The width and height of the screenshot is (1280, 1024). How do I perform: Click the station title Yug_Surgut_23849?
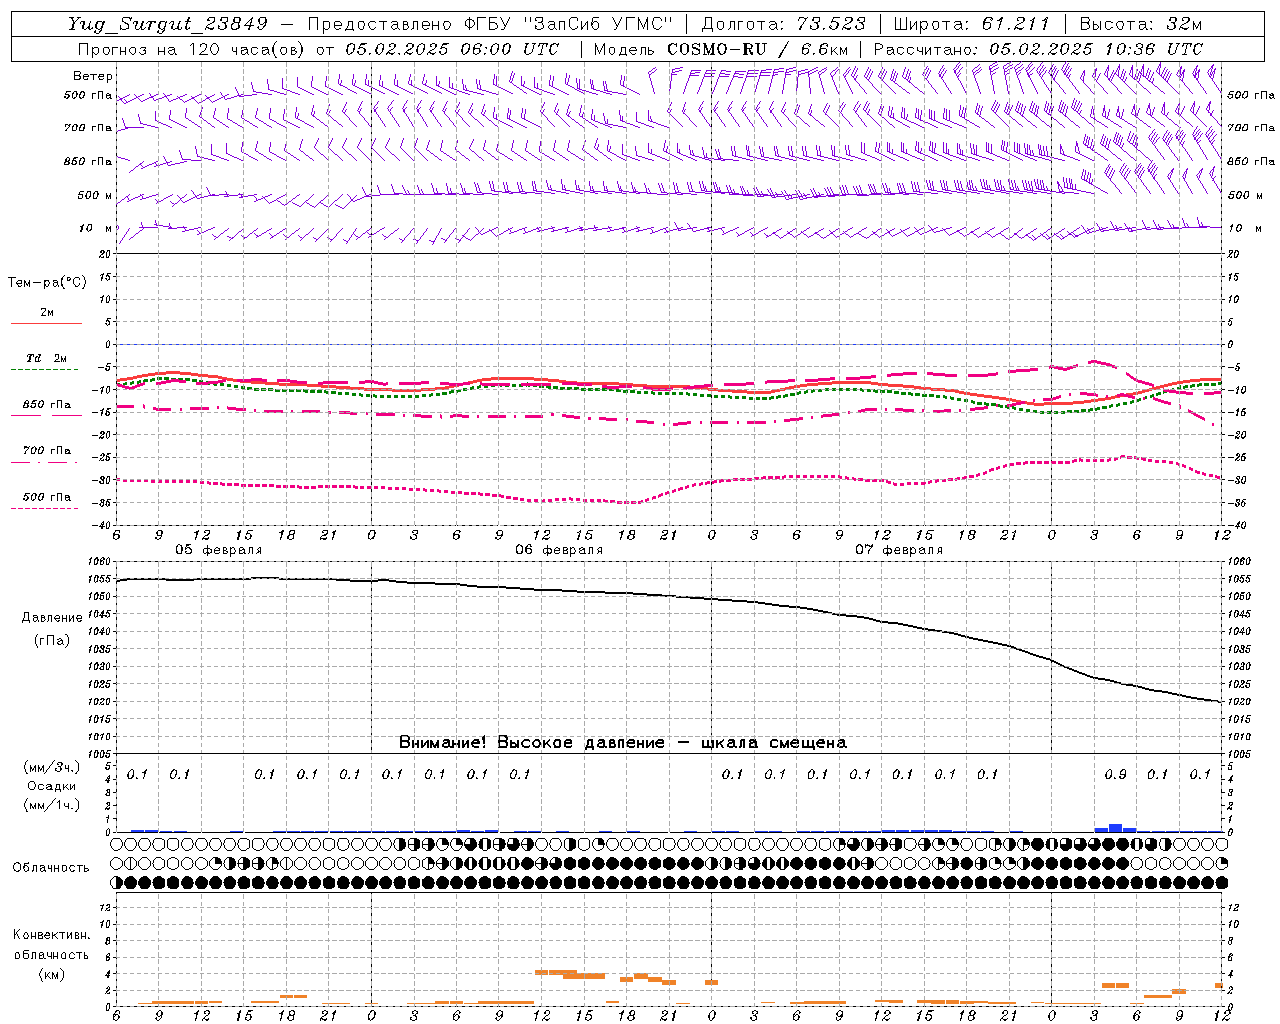point(168,24)
